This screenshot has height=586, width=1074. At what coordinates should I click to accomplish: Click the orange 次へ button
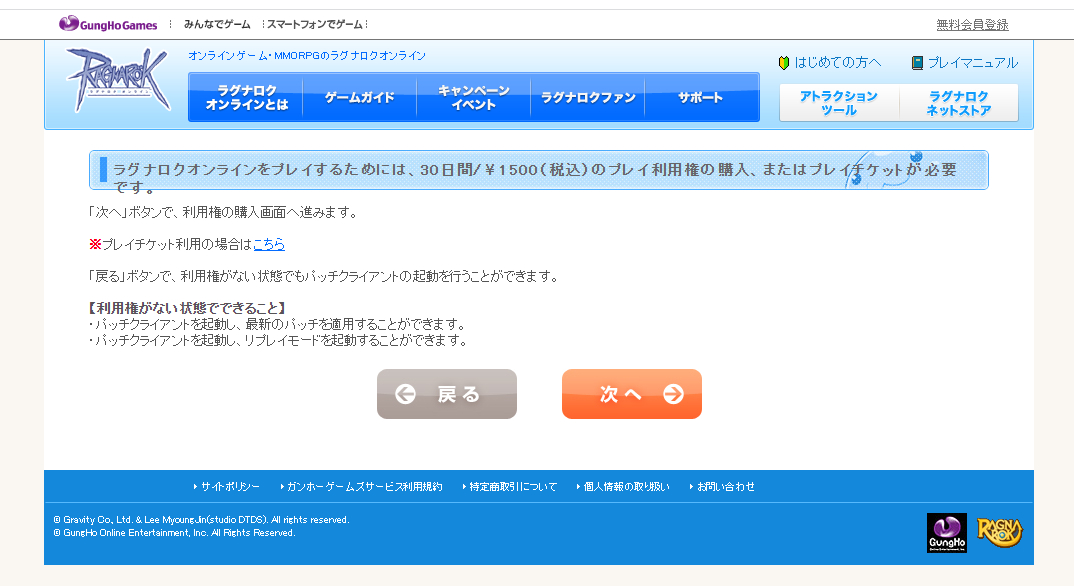pyautogui.click(x=632, y=394)
